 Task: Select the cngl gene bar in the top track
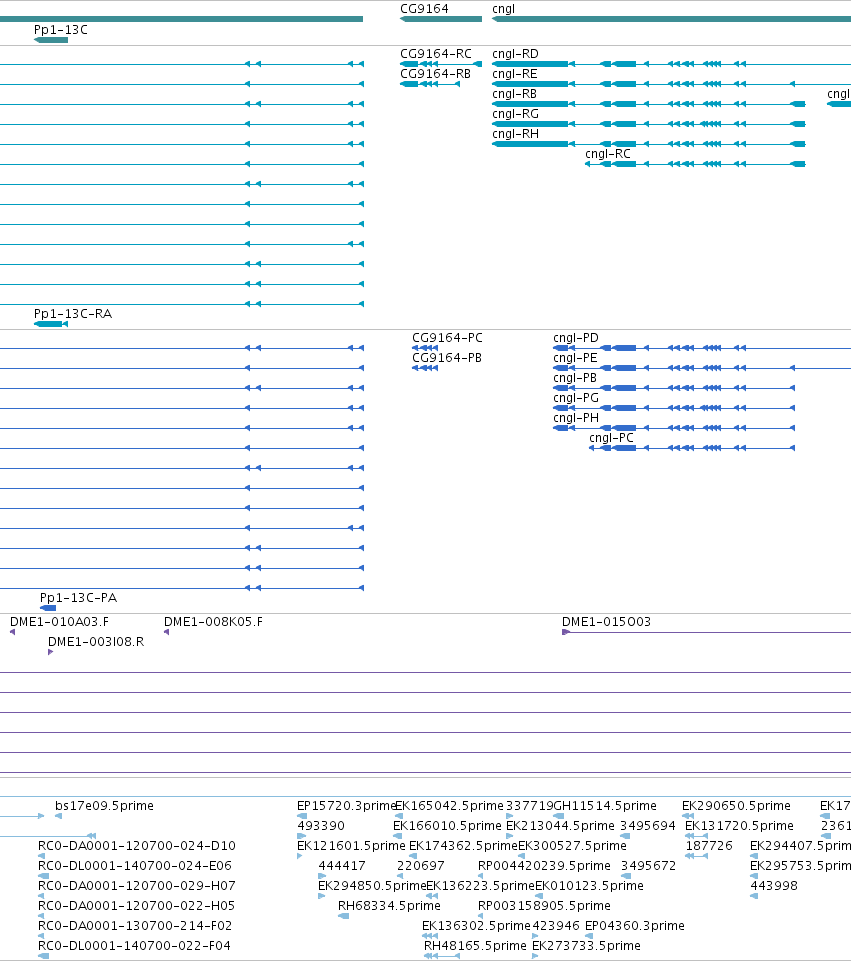click(671, 19)
